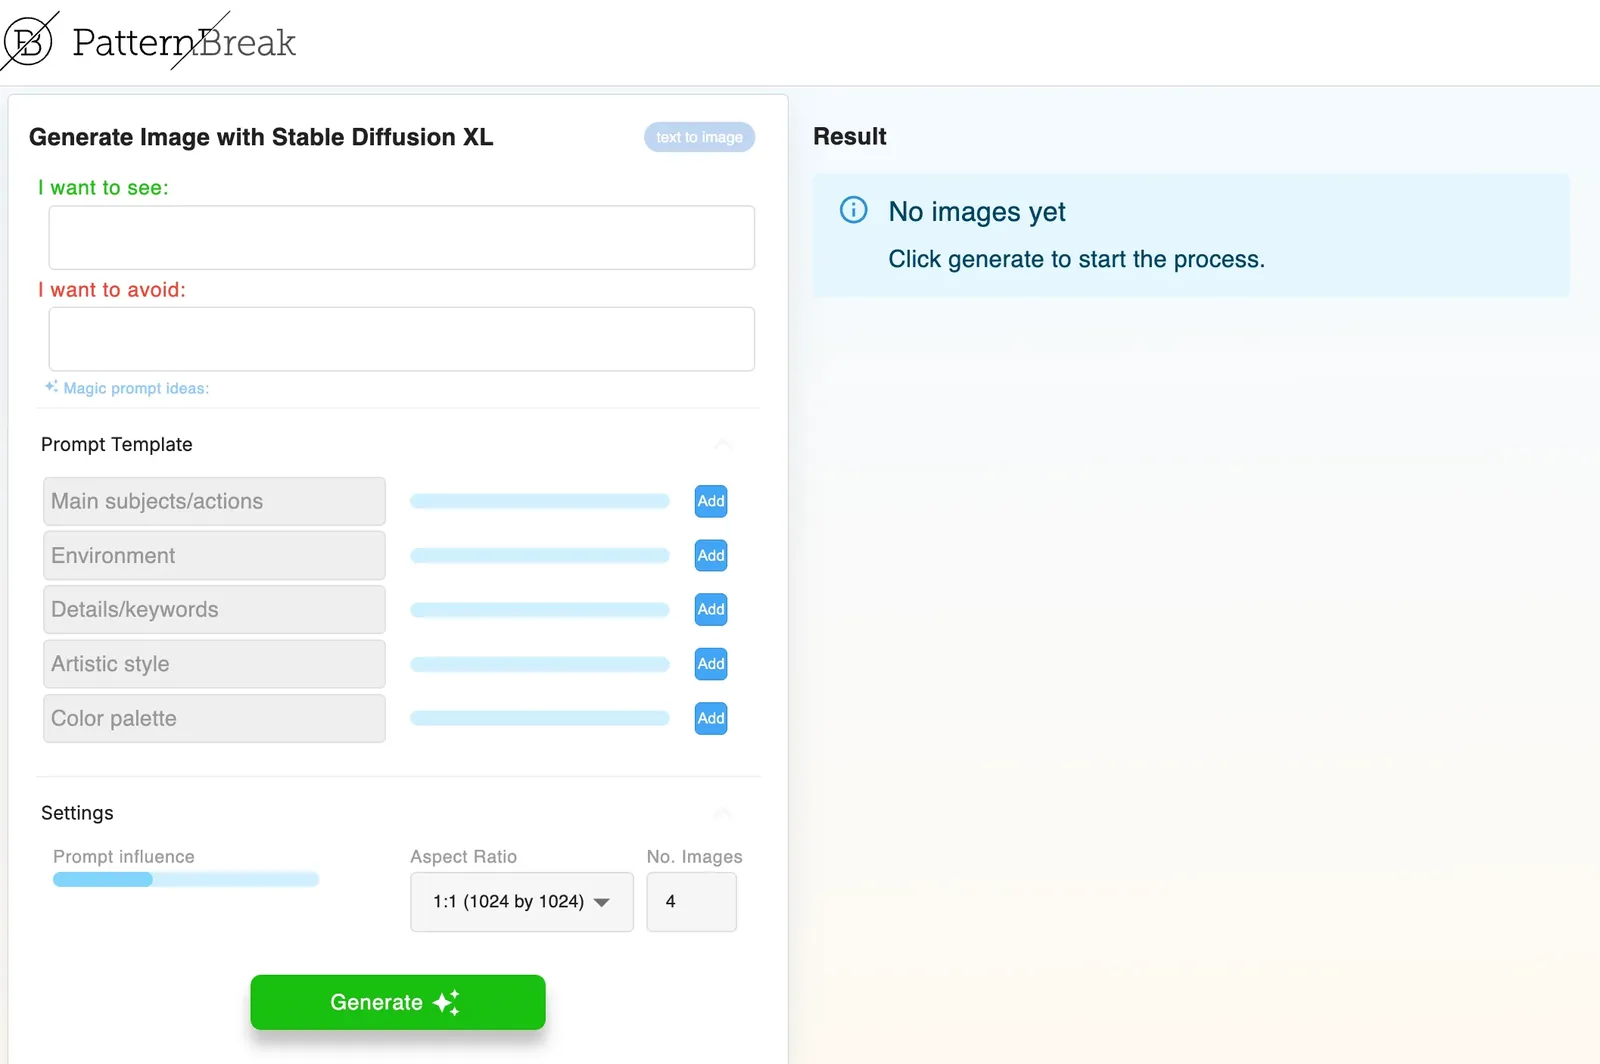Click the info icon beside No images yet
The width and height of the screenshot is (1600, 1064).
click(x=853, y=210)
